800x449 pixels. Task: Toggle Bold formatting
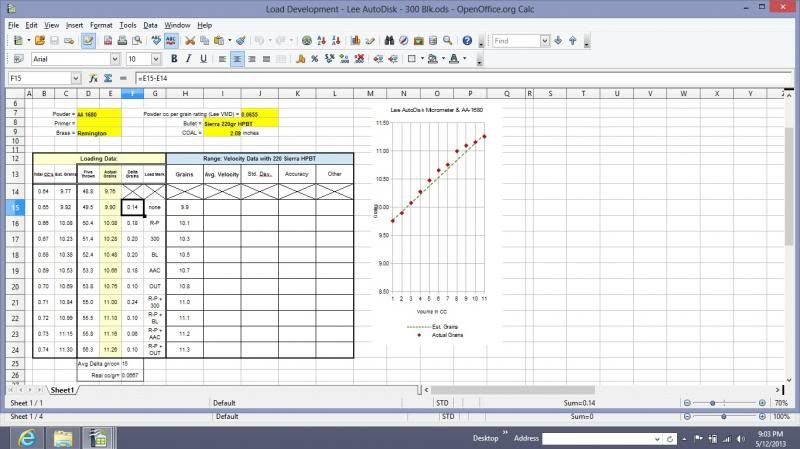coord(174,59)
